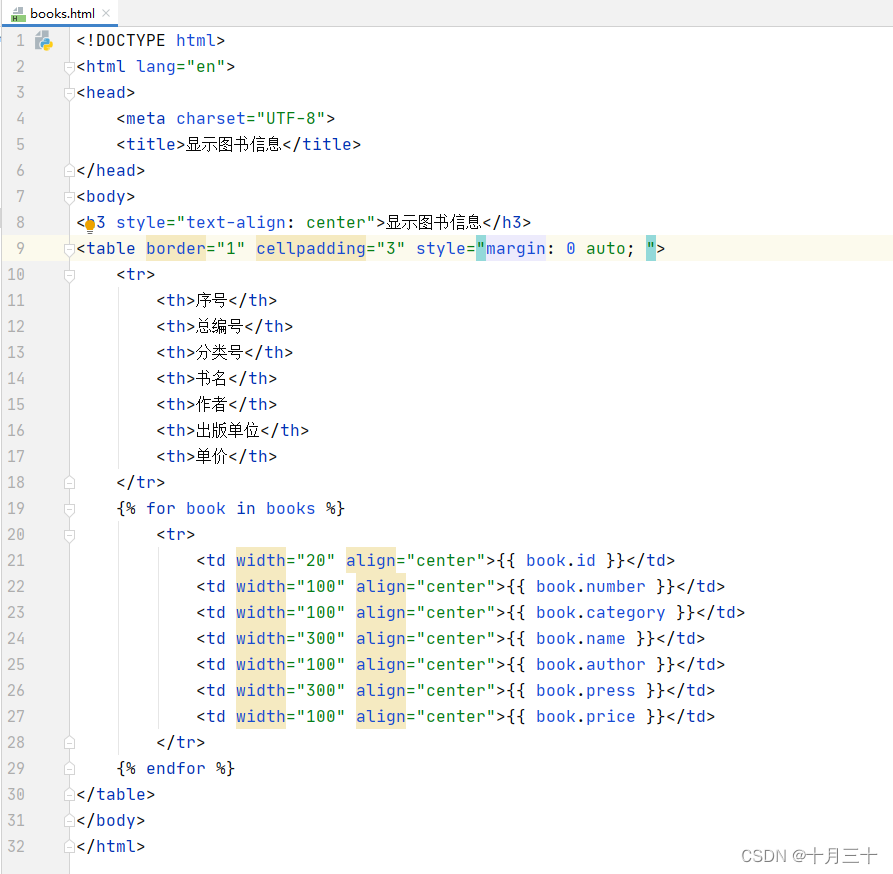This screenshot has width=893, height=874.
Task: Click the lang="en" attribute
Action: pos(181,67)
